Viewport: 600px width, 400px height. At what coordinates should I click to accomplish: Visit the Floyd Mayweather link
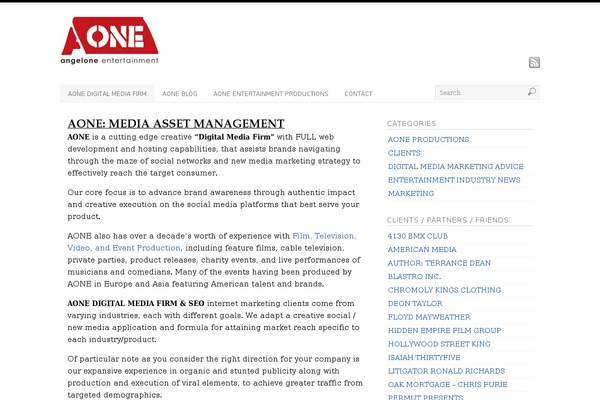pos(429,317)
